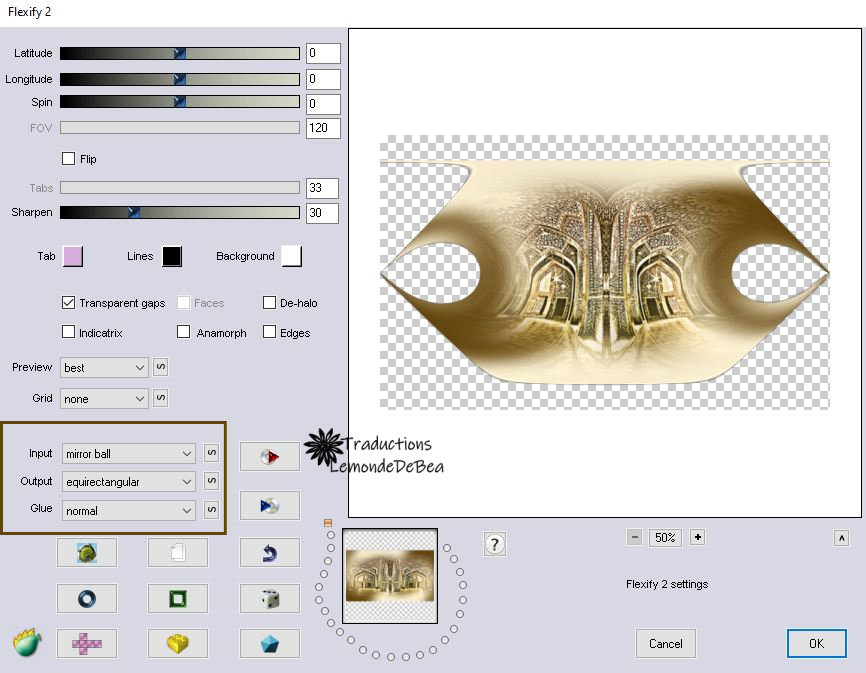This screenshot has height=673, width=866.
Task: Open the Output dropdown showing equirectangular
Action: (129, 482)
